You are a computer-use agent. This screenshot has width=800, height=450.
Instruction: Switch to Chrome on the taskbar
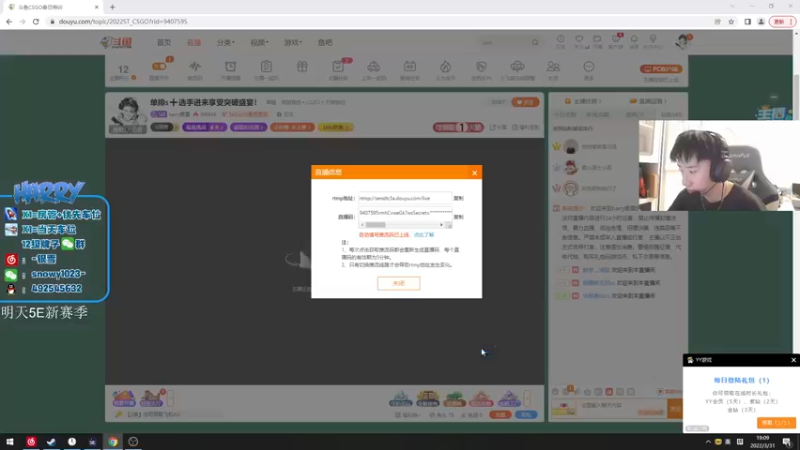pos(113,442)
